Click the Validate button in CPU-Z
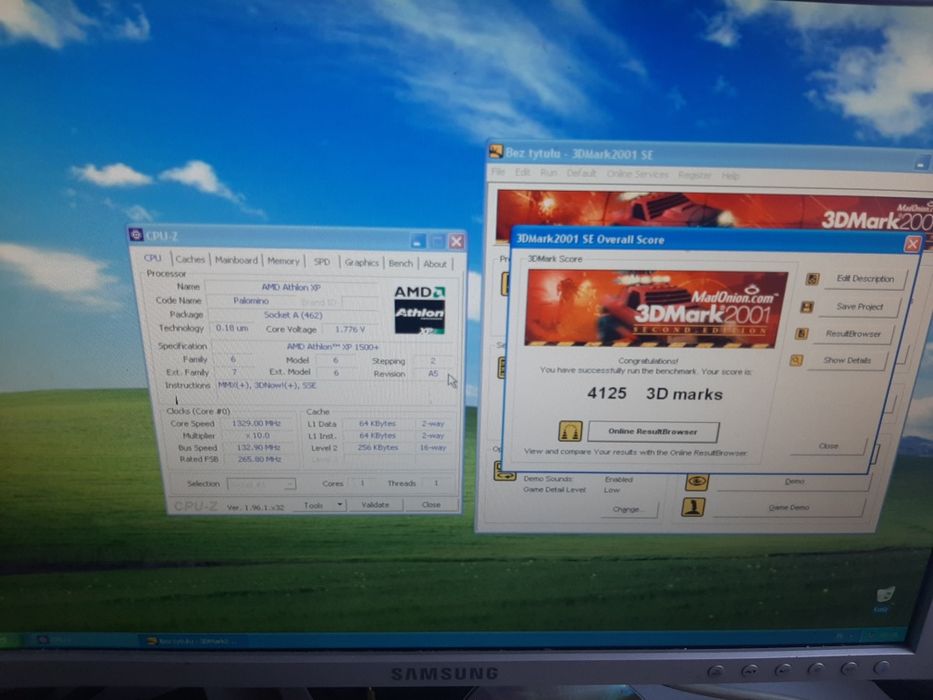933x700 pixels. coord(375,505)
